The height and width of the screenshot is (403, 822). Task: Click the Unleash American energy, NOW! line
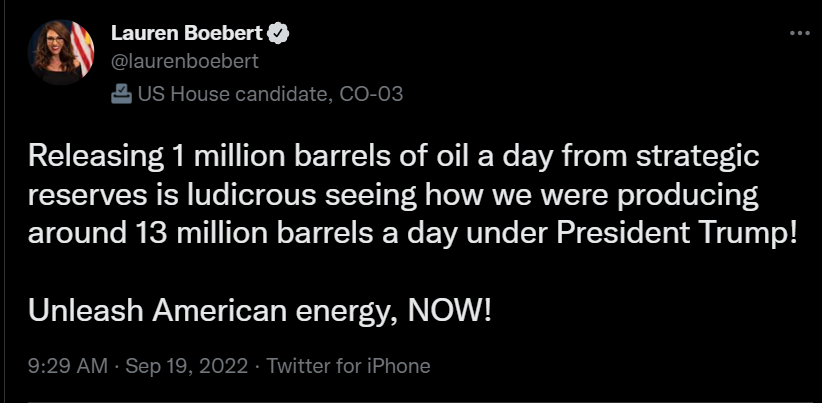point(260,311)
